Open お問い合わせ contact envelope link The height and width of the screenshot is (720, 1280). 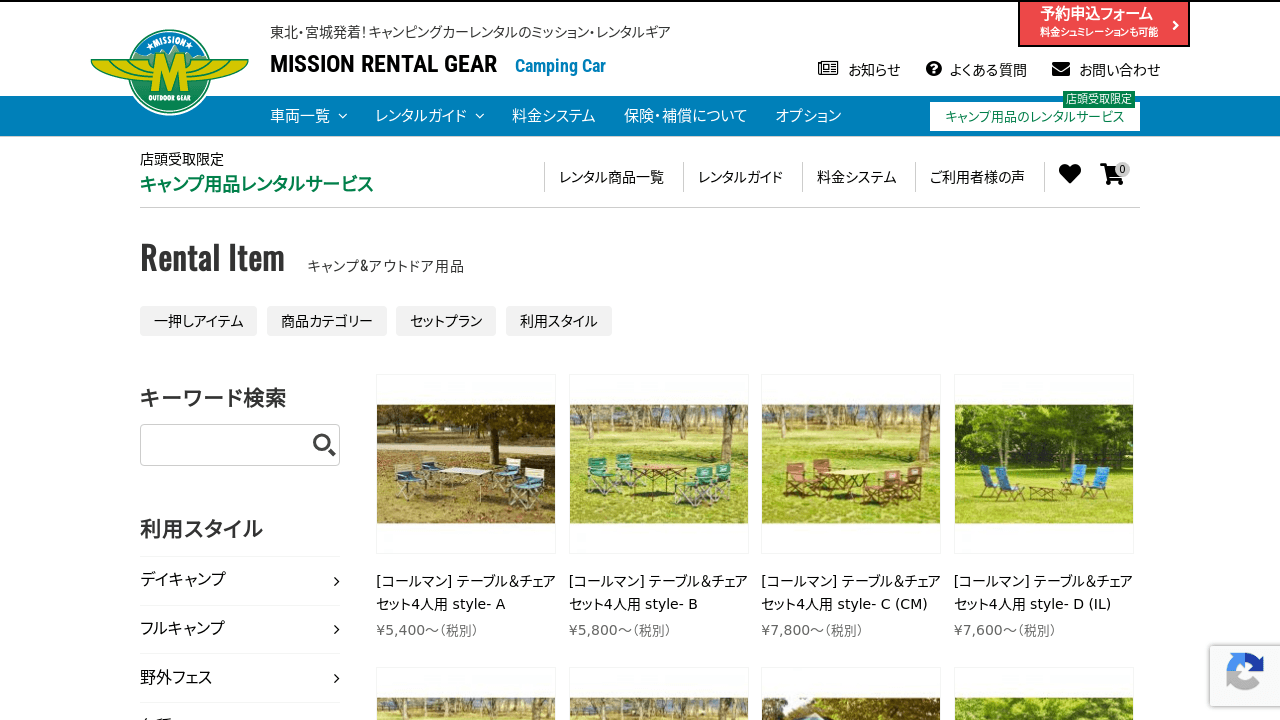coord(1106,69)
